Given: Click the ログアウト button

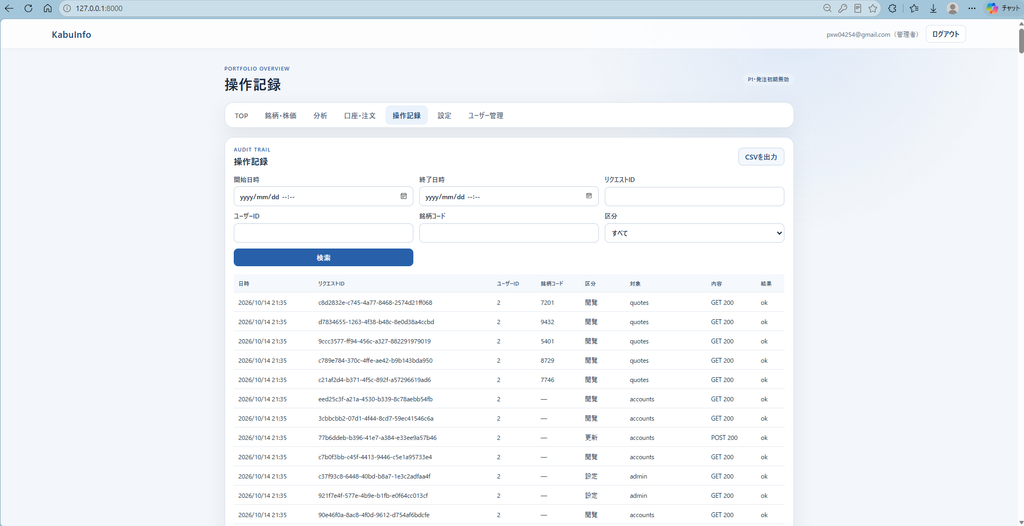Looking at the screenshot, I should click(x=946, y=34).
